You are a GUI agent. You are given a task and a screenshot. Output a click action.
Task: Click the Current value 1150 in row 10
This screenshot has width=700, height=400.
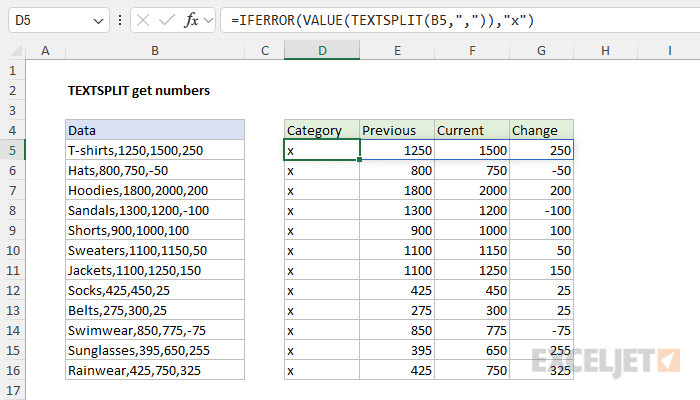(x=472, y=250)
